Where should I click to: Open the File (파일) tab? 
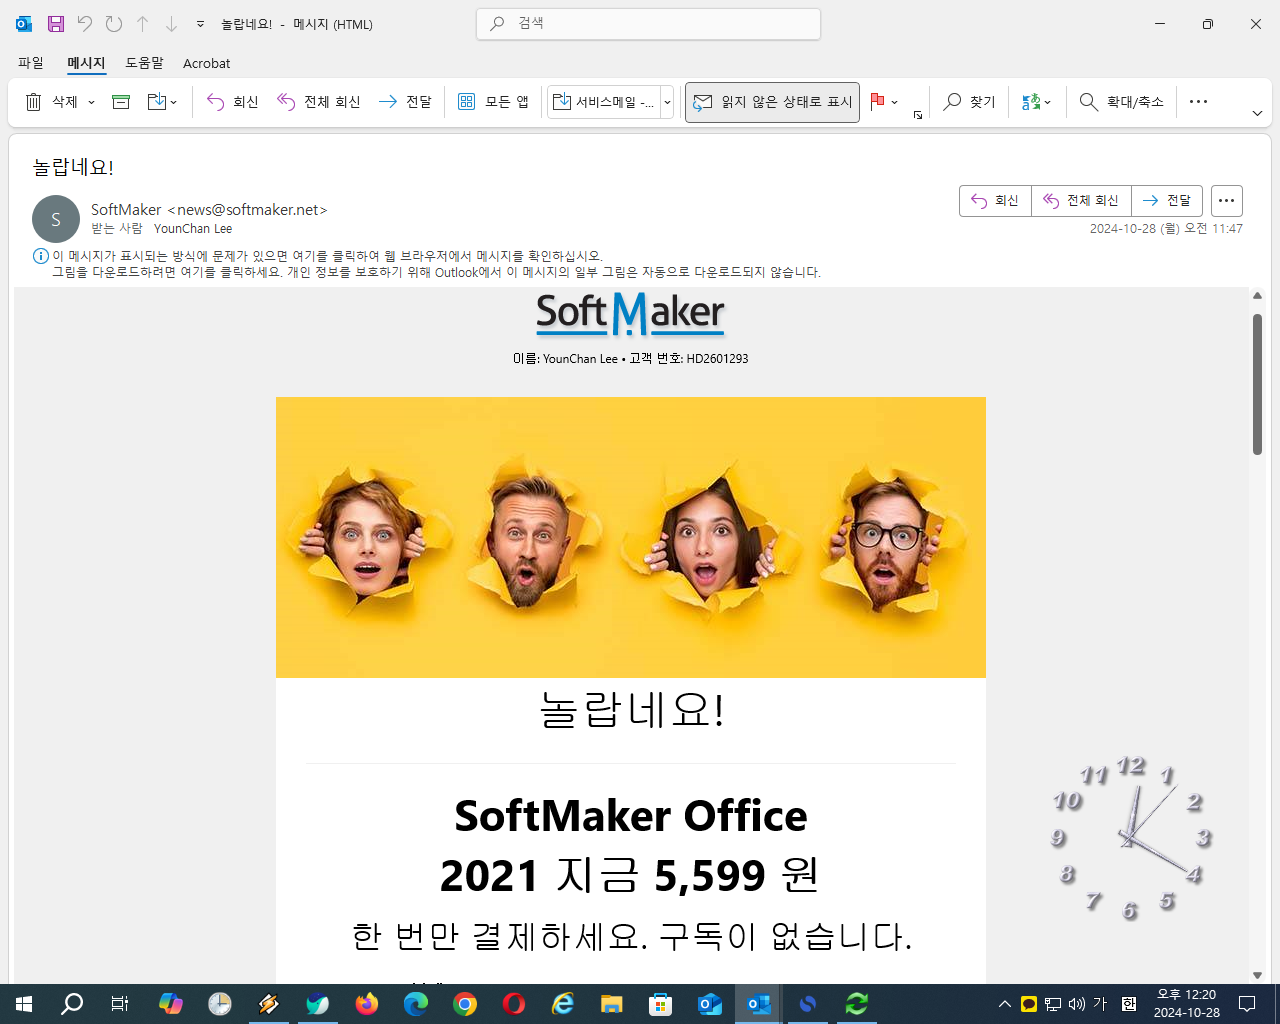click(x=31, y=63)
